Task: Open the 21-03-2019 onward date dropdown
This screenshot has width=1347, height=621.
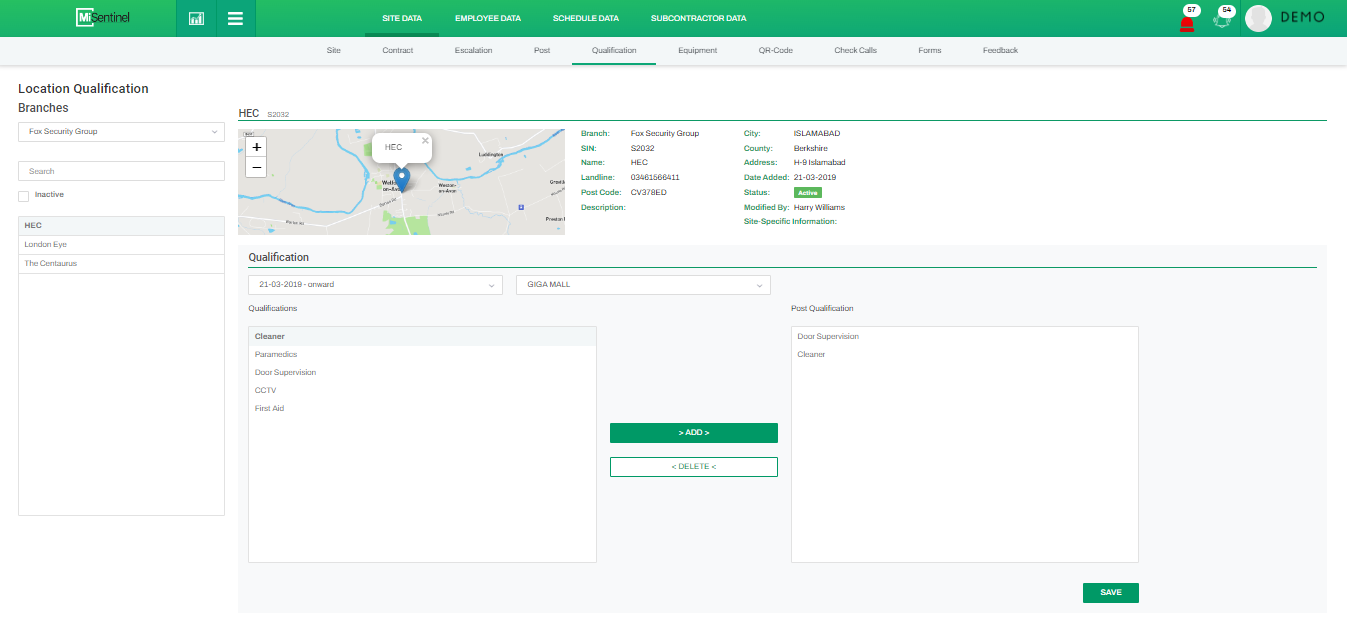Action: click(375, 285)
